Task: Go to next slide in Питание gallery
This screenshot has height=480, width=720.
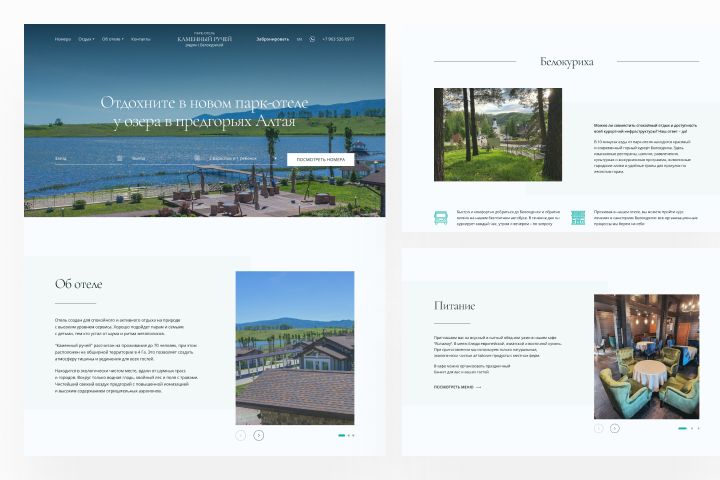Action: [615, 429]
